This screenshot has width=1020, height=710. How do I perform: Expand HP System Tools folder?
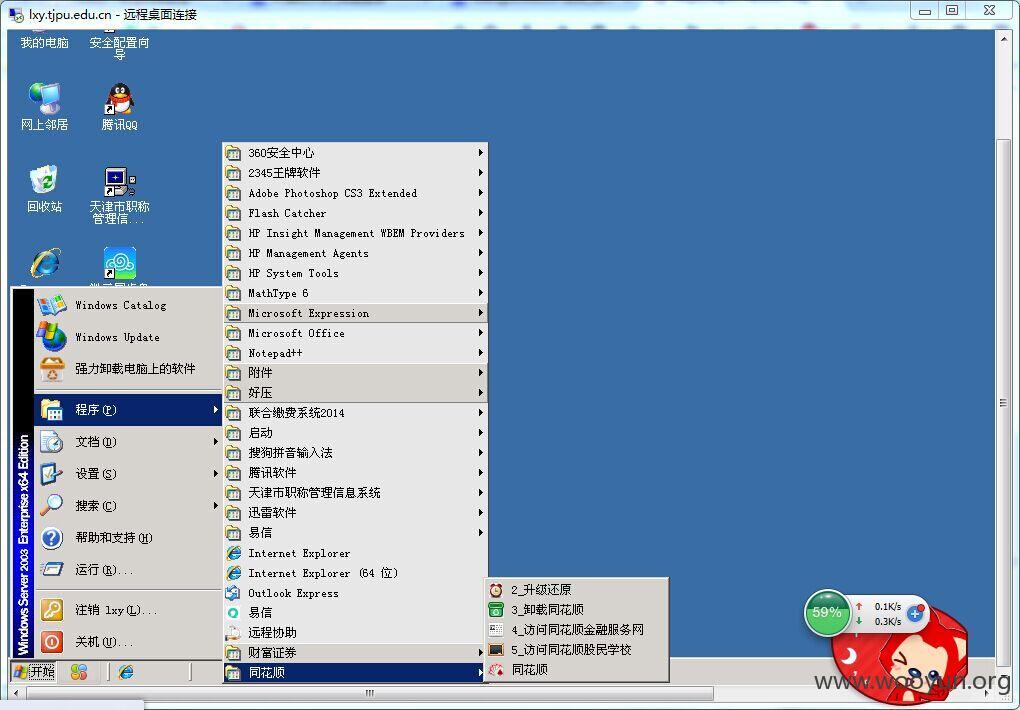point(355,273)
